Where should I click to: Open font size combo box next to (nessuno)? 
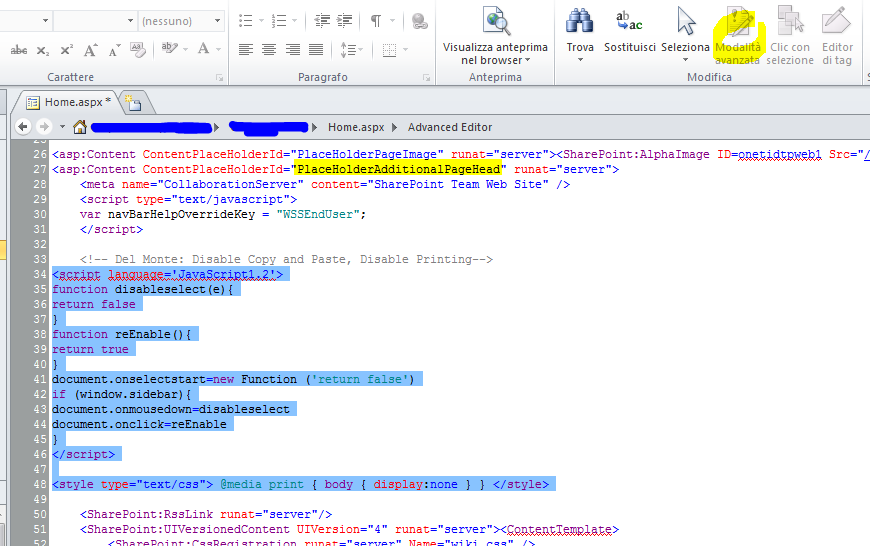coord(95,21)
